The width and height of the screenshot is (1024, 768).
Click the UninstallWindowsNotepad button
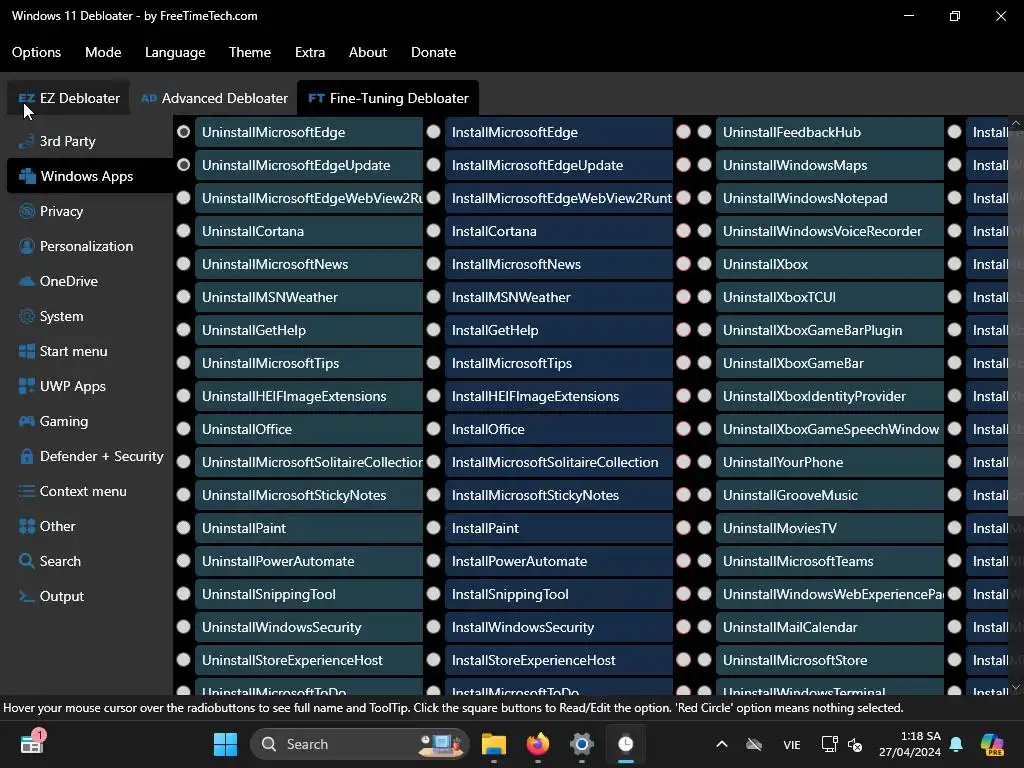(x=830, y=198)
